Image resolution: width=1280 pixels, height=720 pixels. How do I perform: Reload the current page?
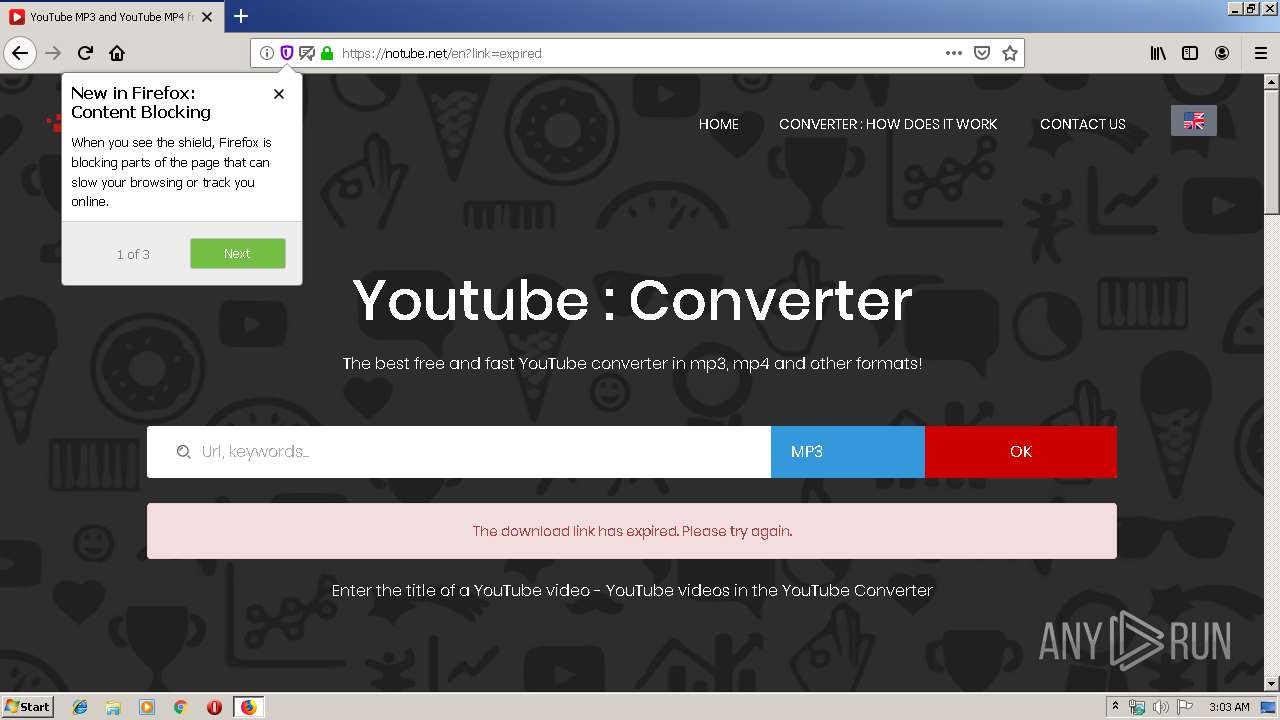tap(85, 53)
